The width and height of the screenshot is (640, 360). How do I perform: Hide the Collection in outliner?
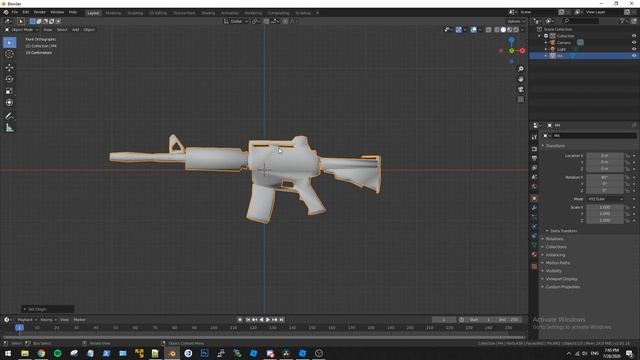pos(634,36)
